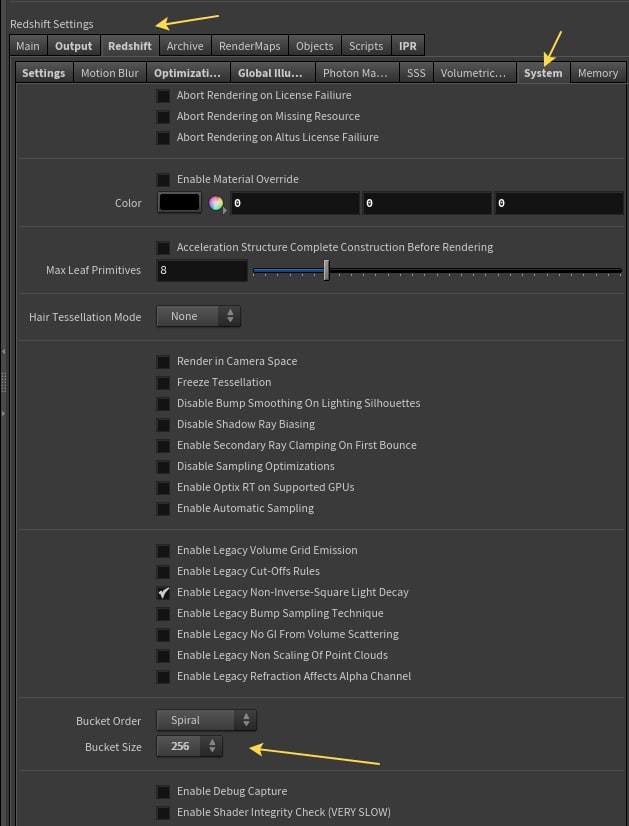This screenshot has height=826, width=629.
Task: Open the RenderMaps tab
Action: 250,46
